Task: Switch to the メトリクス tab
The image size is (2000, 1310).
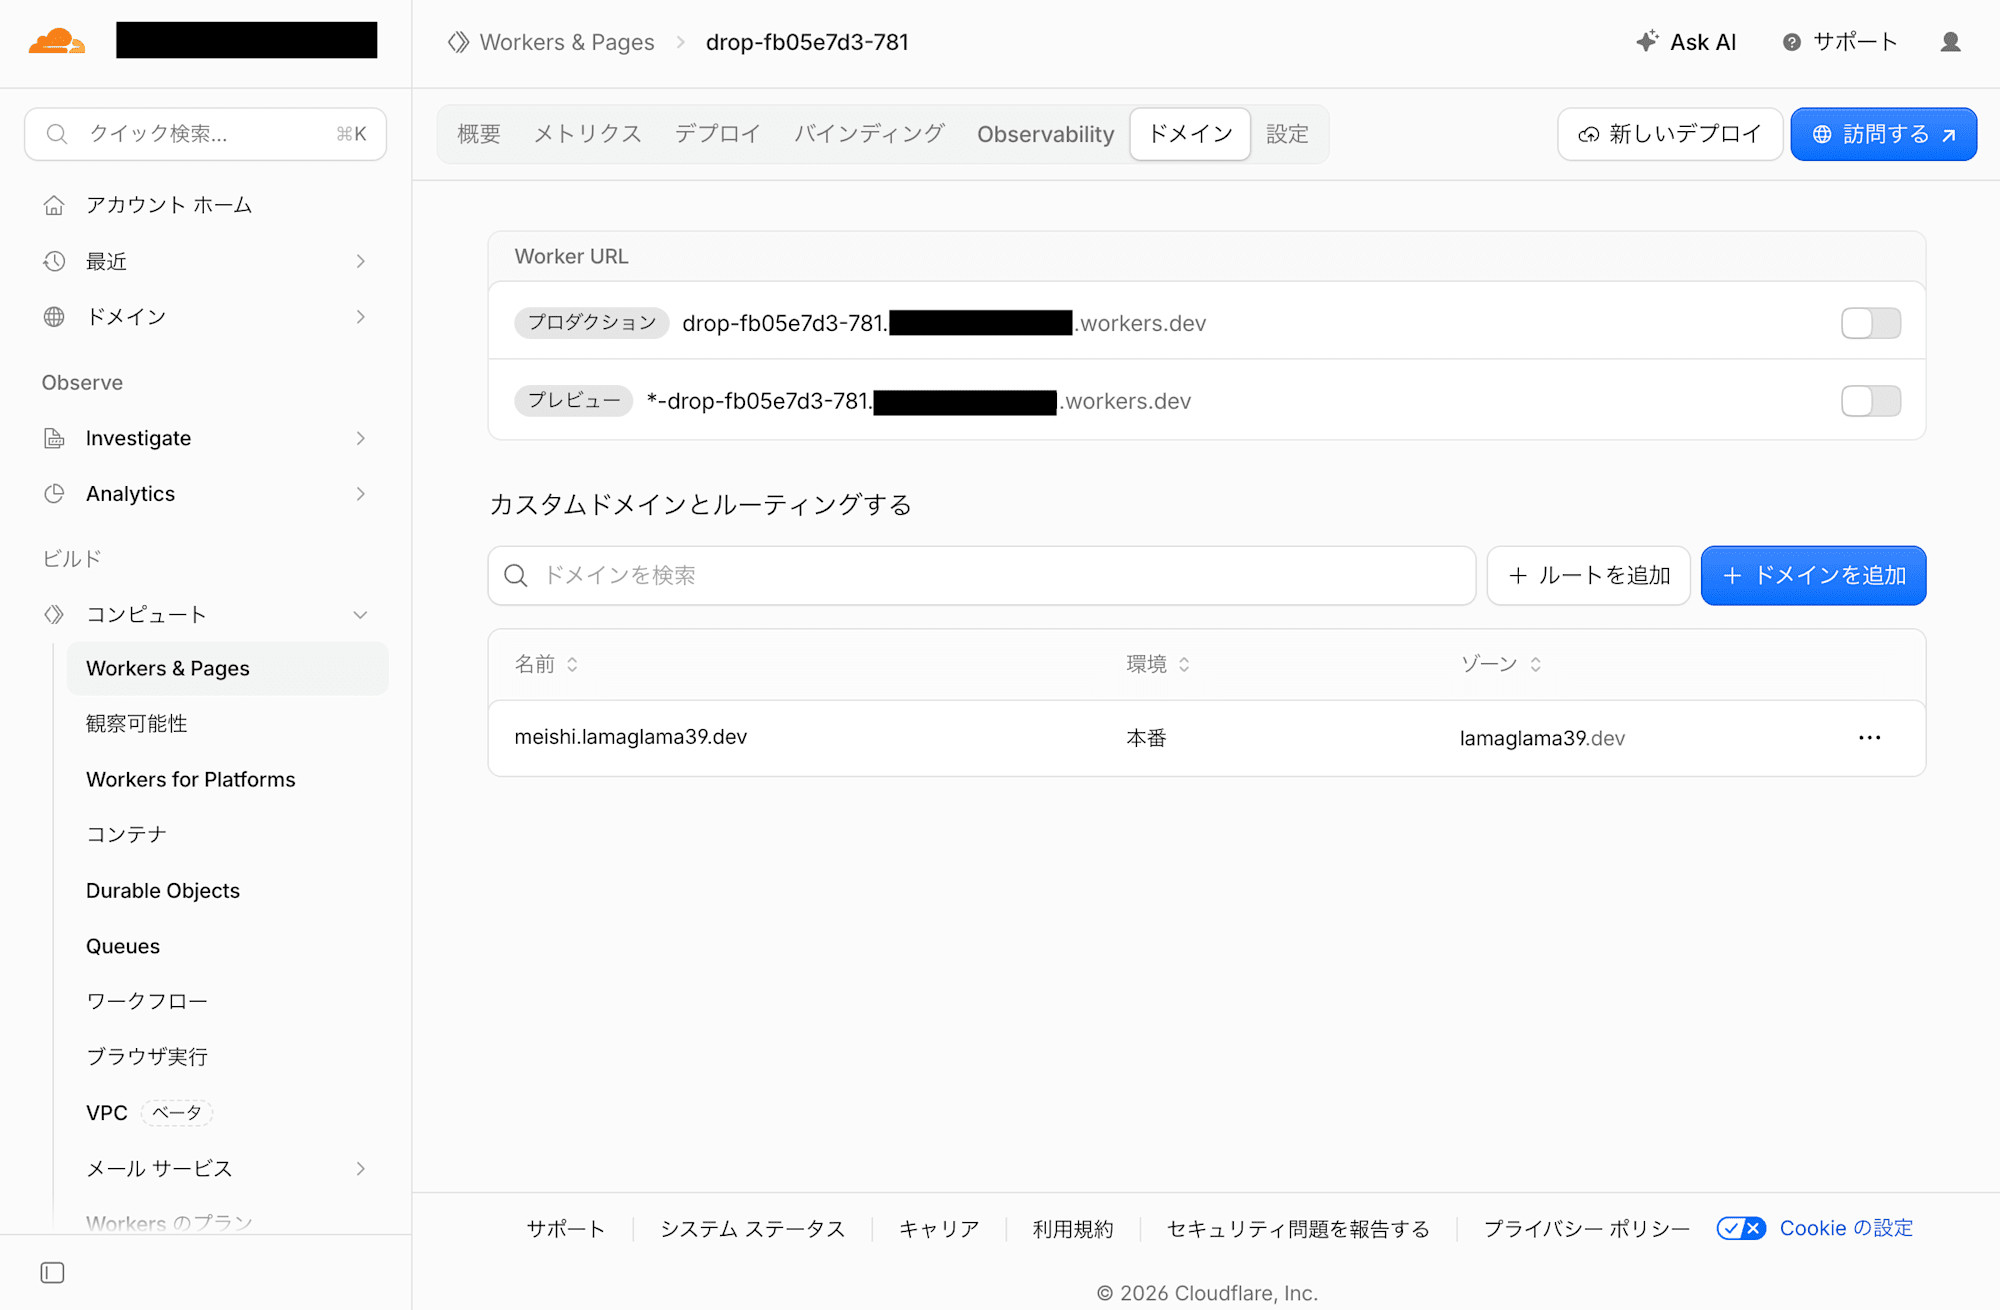Action: (588, 134)
